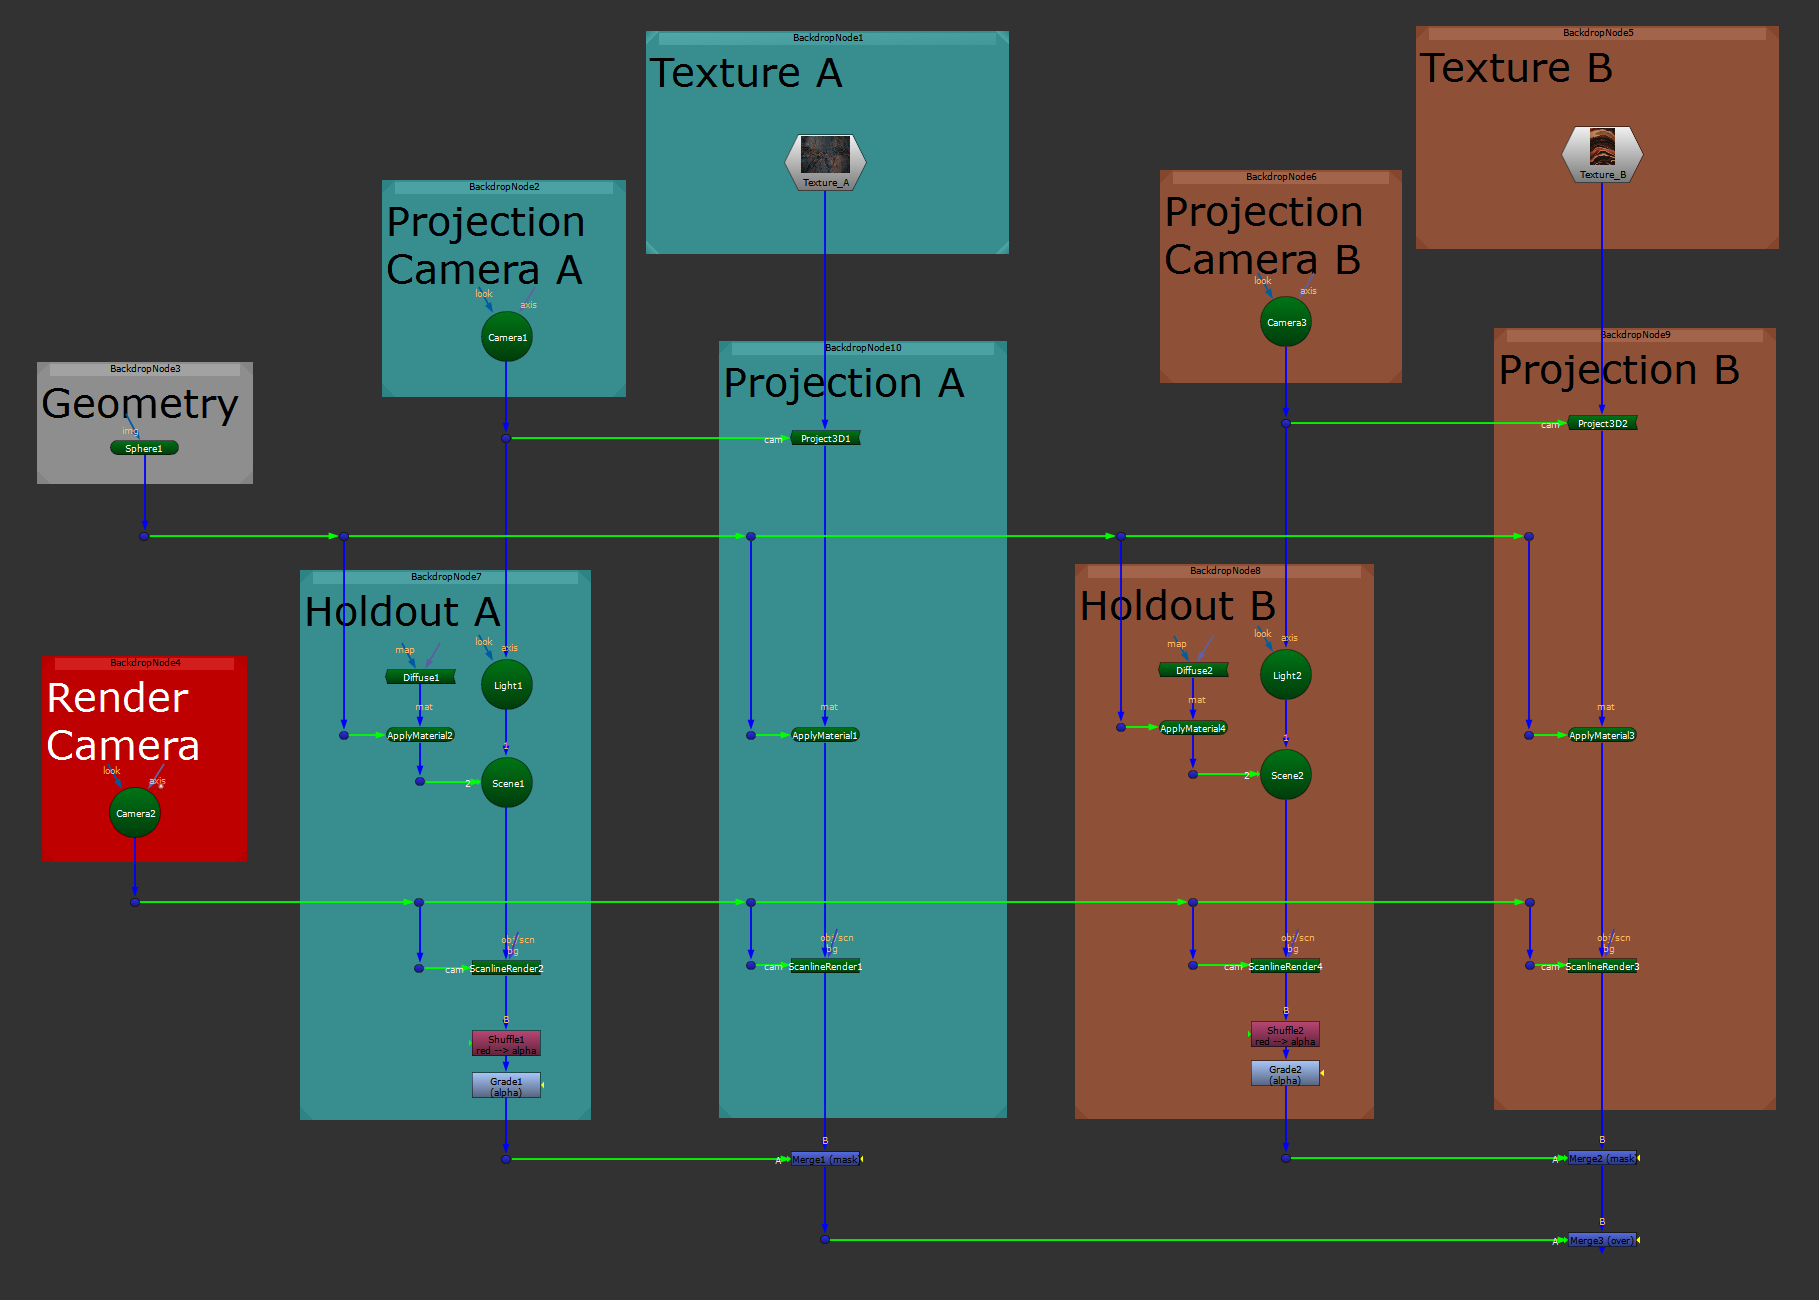Pick the Diffuse2 shader node
The image size is (1819, 1300).
(1193, 670)
